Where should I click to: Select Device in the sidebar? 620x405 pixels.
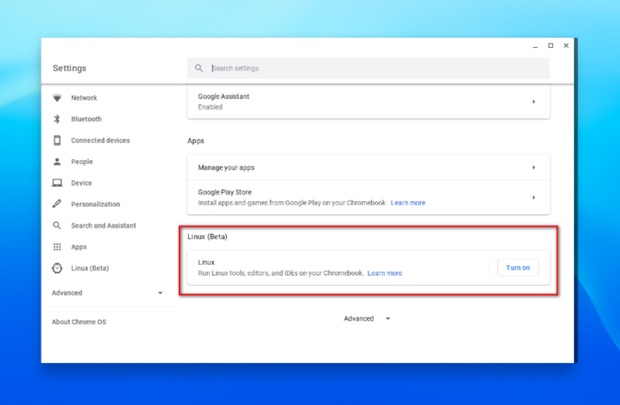[x=81, y=183]
